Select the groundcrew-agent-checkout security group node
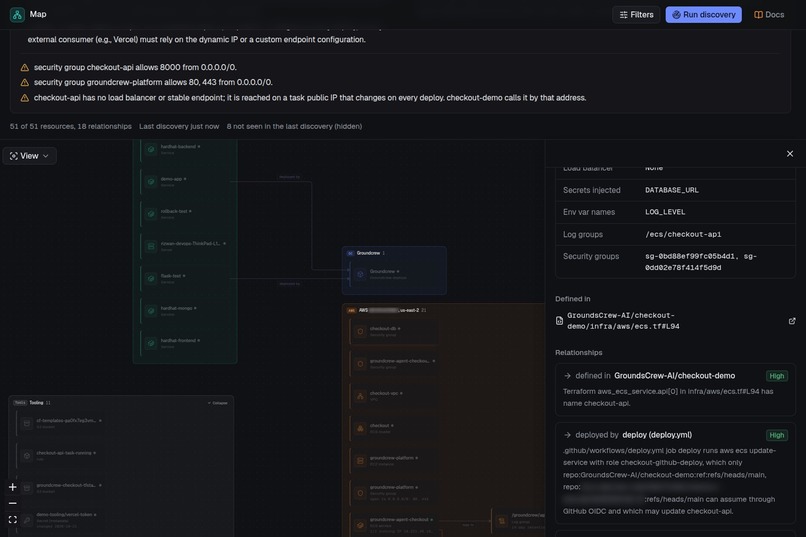Image resolution: width=806 pixels, height=537 pixels. (x=395, y=364)
